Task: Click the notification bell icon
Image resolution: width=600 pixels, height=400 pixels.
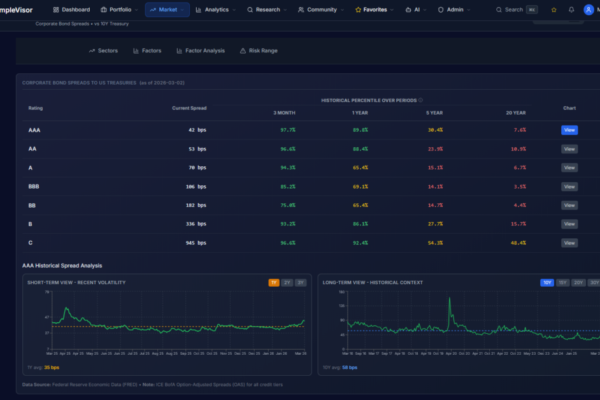Action: [x=569, y=10]
